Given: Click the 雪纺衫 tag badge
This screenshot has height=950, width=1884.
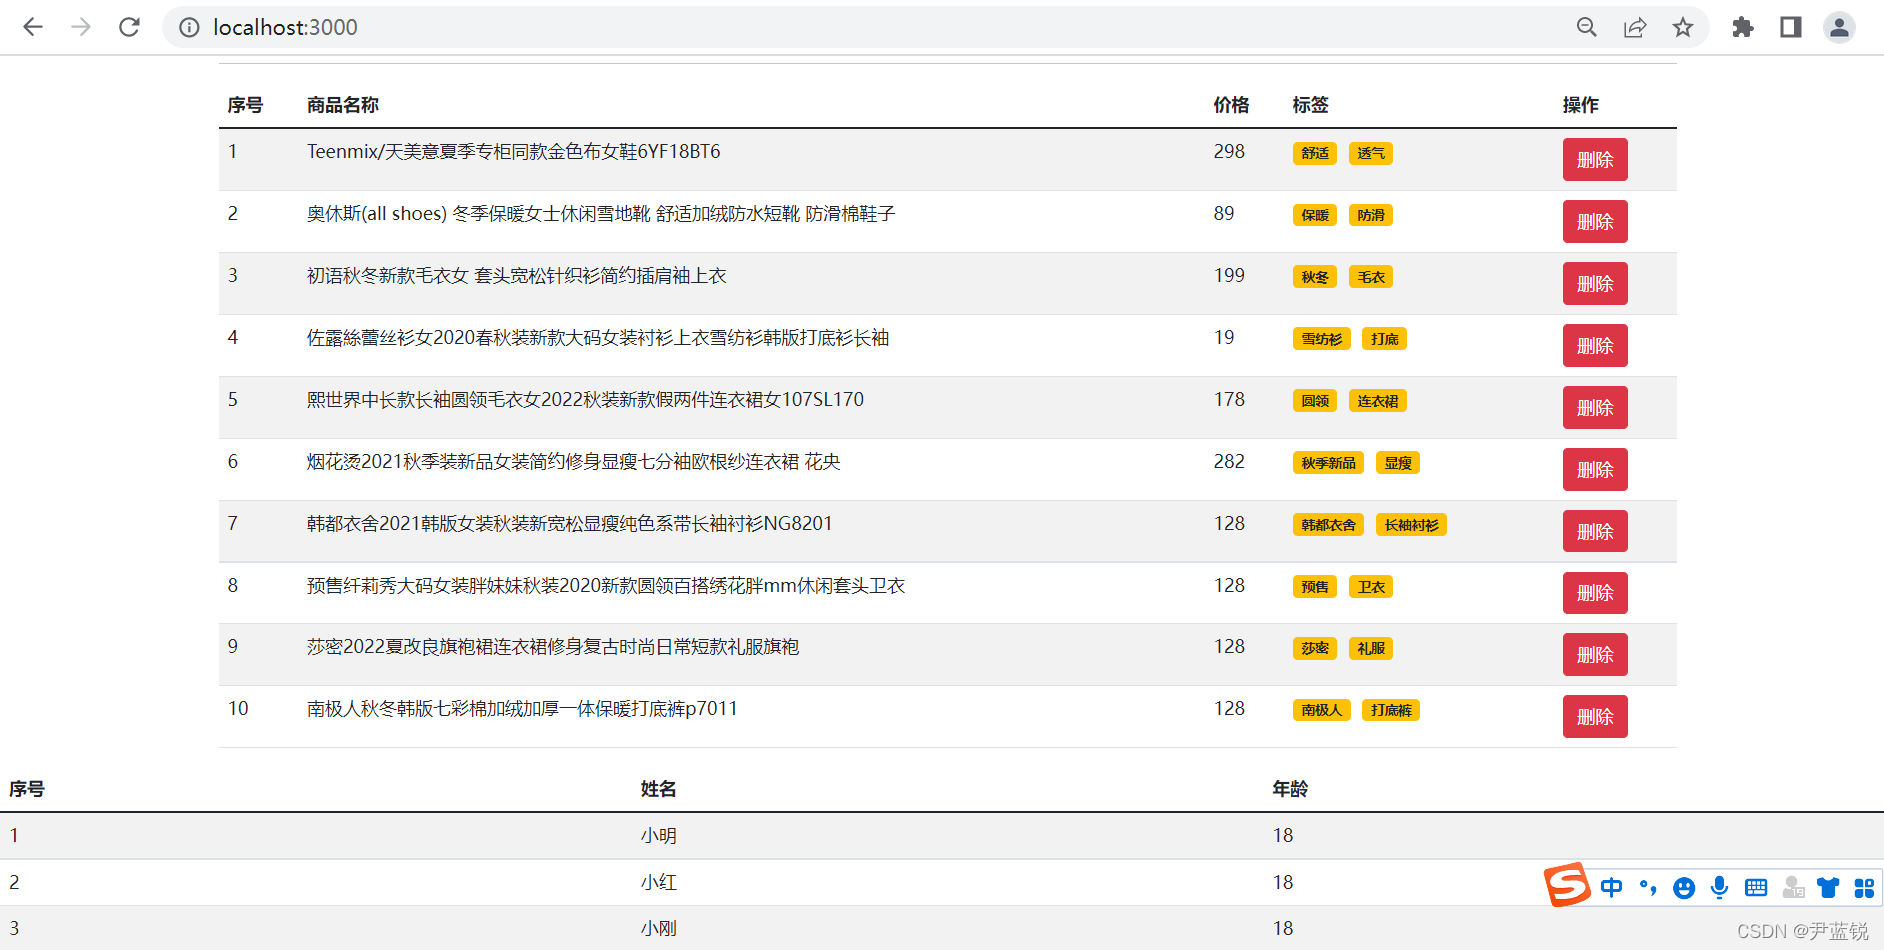Looking at the screenshot, I should pyautogui.click(x=1322, y=339).
